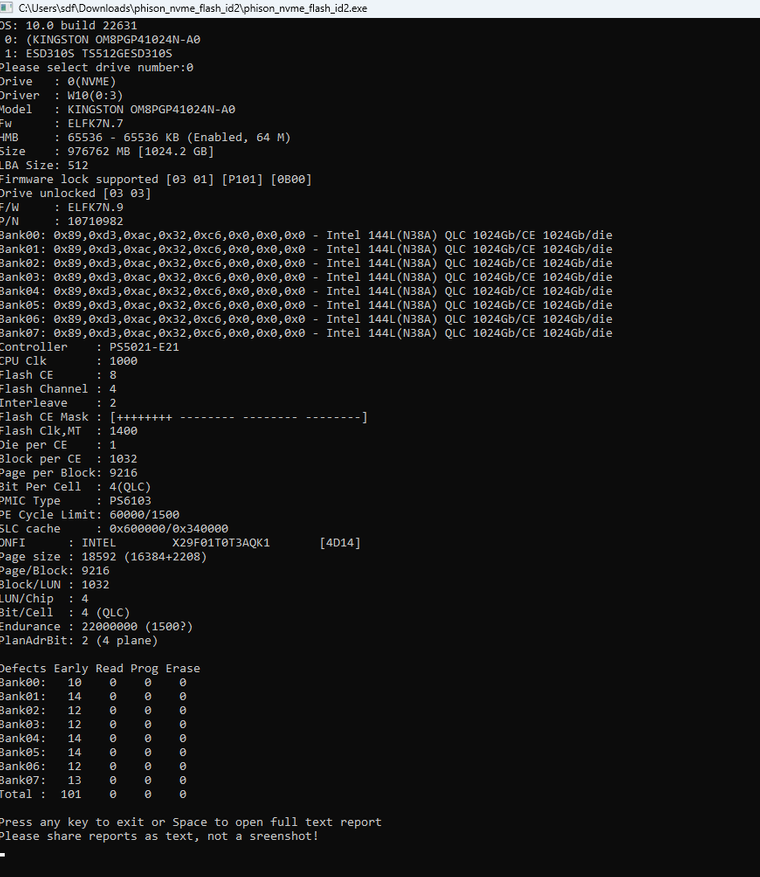Click drive entry '0: (KINGSTON OM8PGP41024N-A0'

tap(101, 40)
